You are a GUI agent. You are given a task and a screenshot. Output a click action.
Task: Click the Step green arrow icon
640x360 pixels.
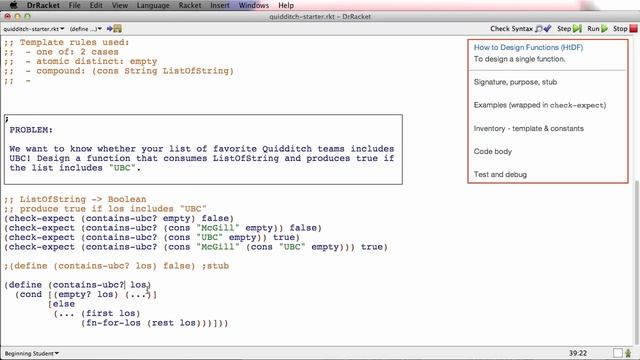(x=577, y=29)
